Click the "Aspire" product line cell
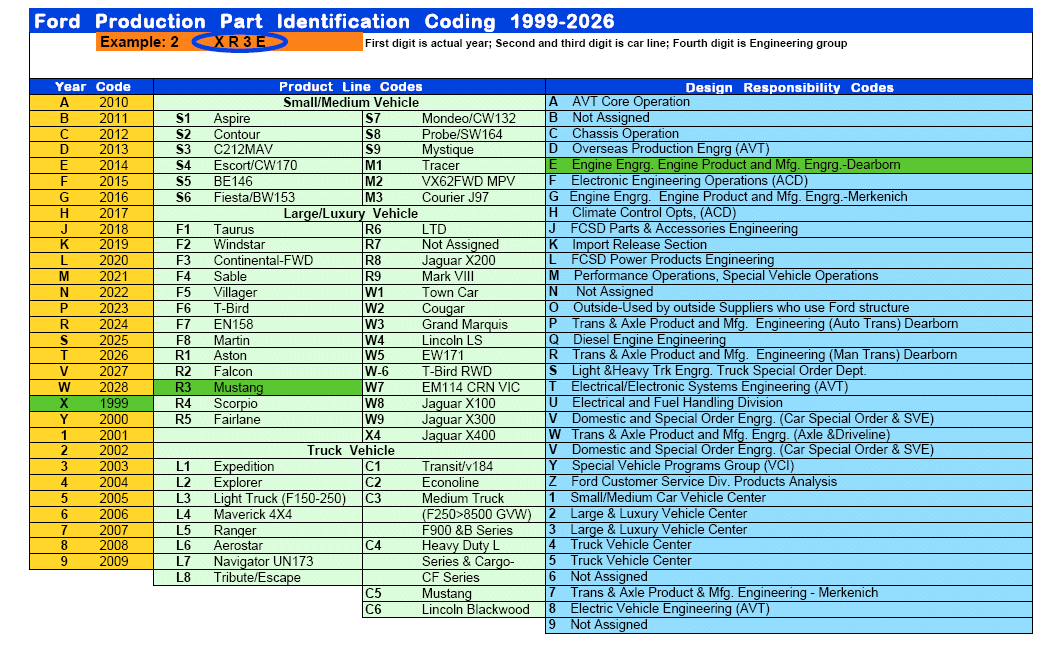Image resolution: width=1045 pixels, height=651 pixels. (232, 119)
